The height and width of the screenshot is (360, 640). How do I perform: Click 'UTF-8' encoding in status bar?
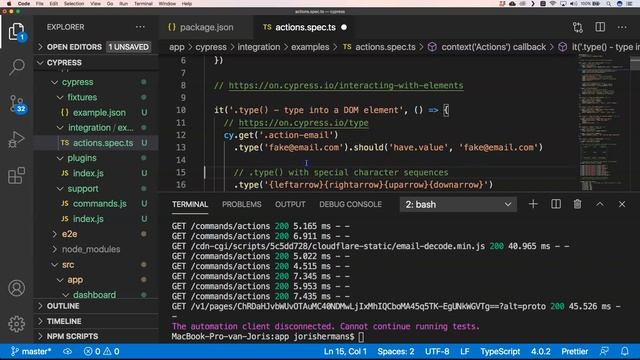point(437,351)
